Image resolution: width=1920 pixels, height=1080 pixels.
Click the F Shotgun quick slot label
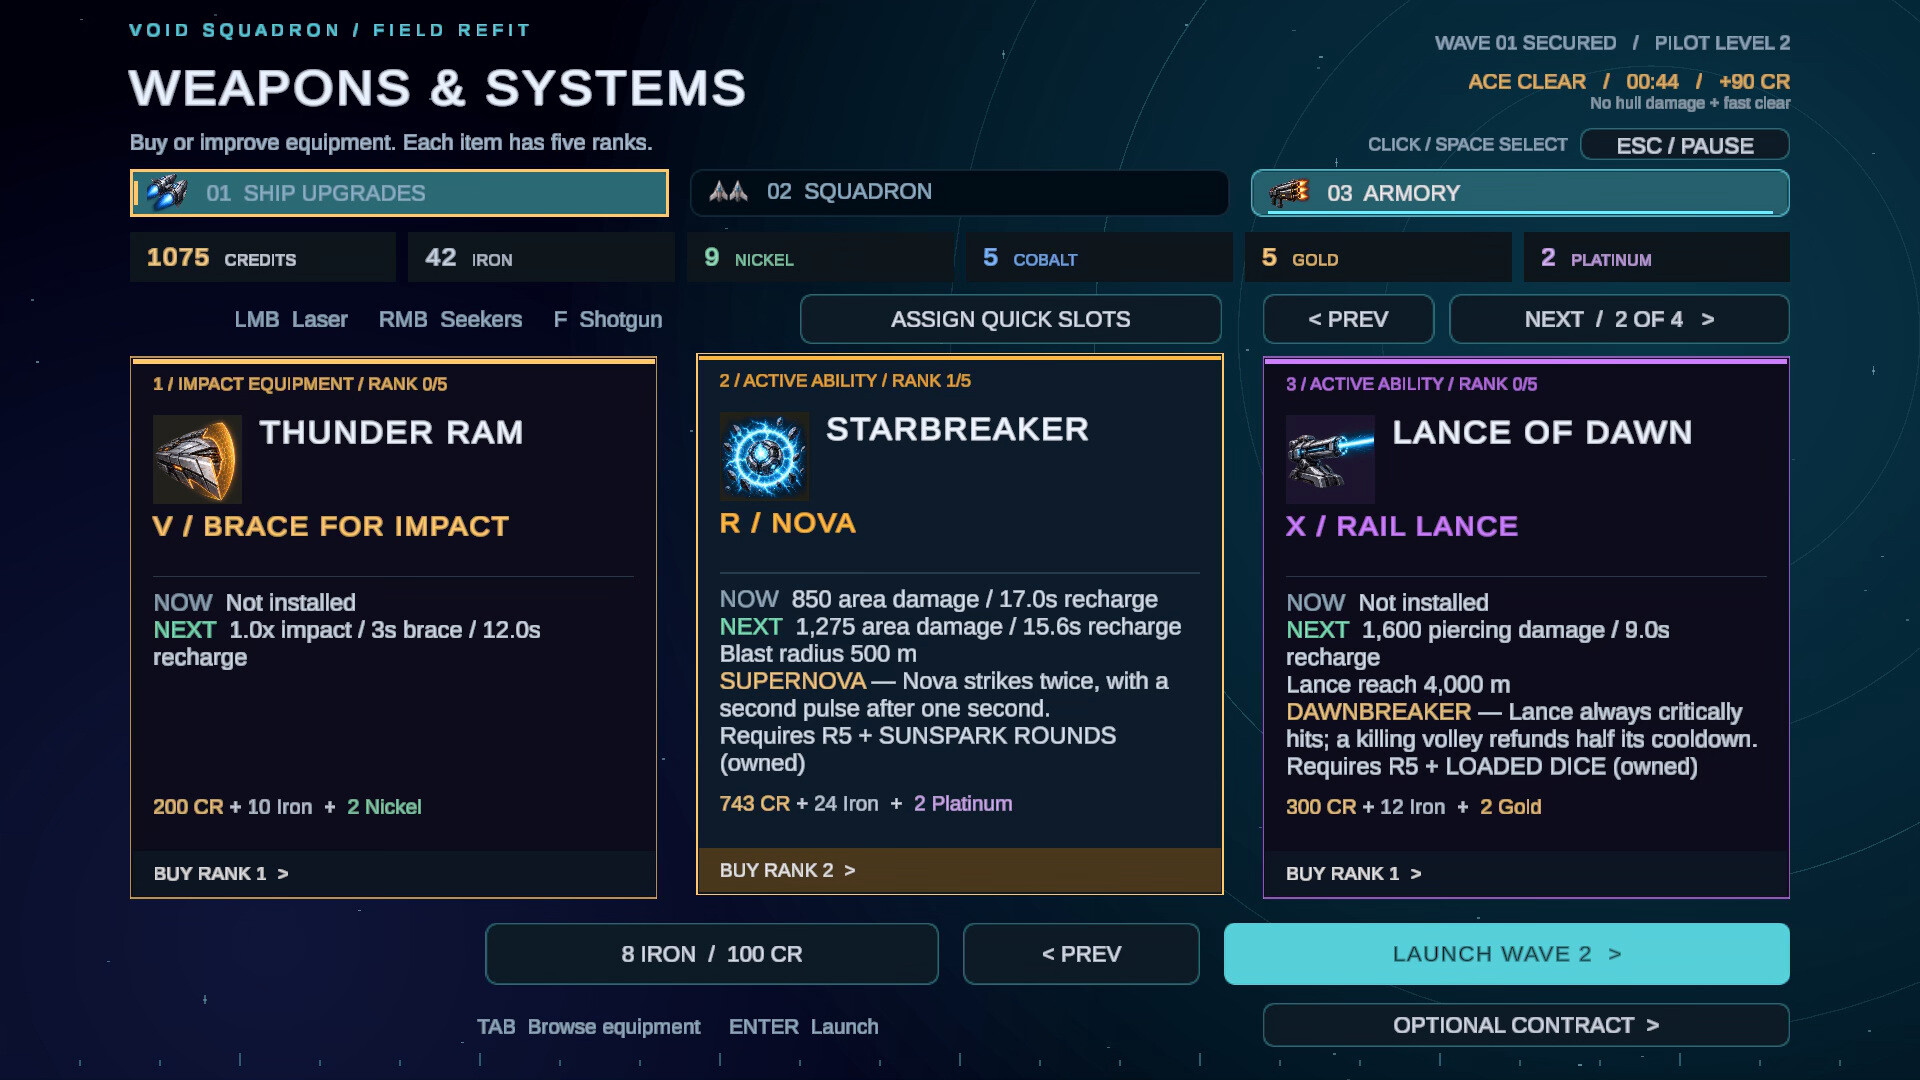(x=607, y=319)
